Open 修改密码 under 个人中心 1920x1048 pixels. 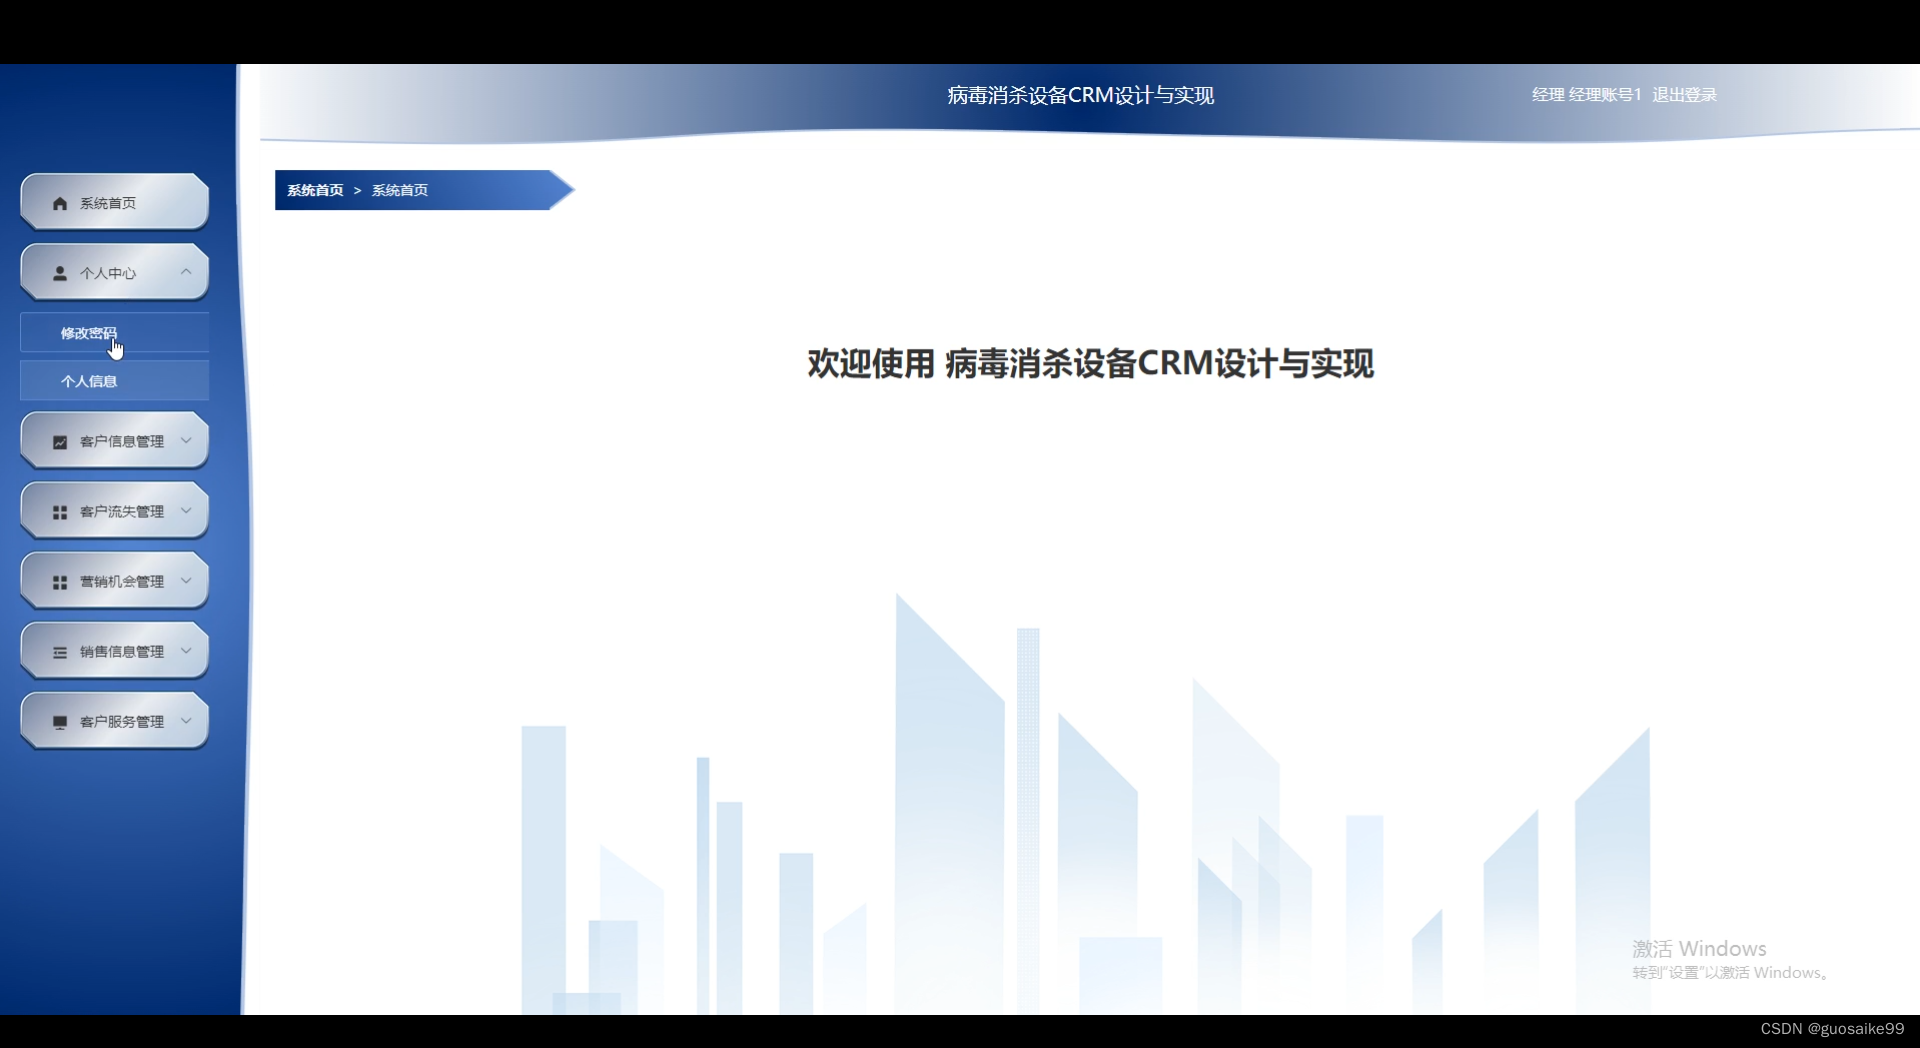coord(88,332)
